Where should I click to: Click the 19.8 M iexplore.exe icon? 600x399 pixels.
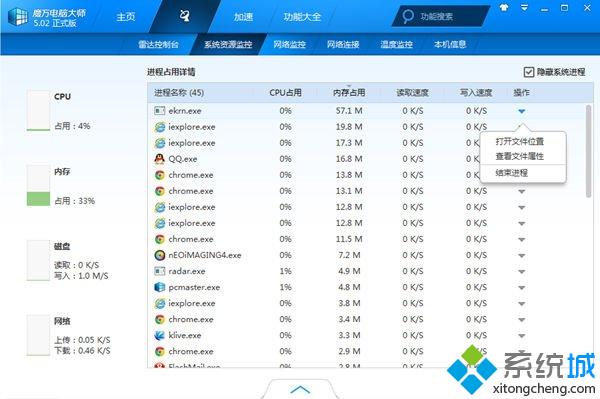[160, 127]
